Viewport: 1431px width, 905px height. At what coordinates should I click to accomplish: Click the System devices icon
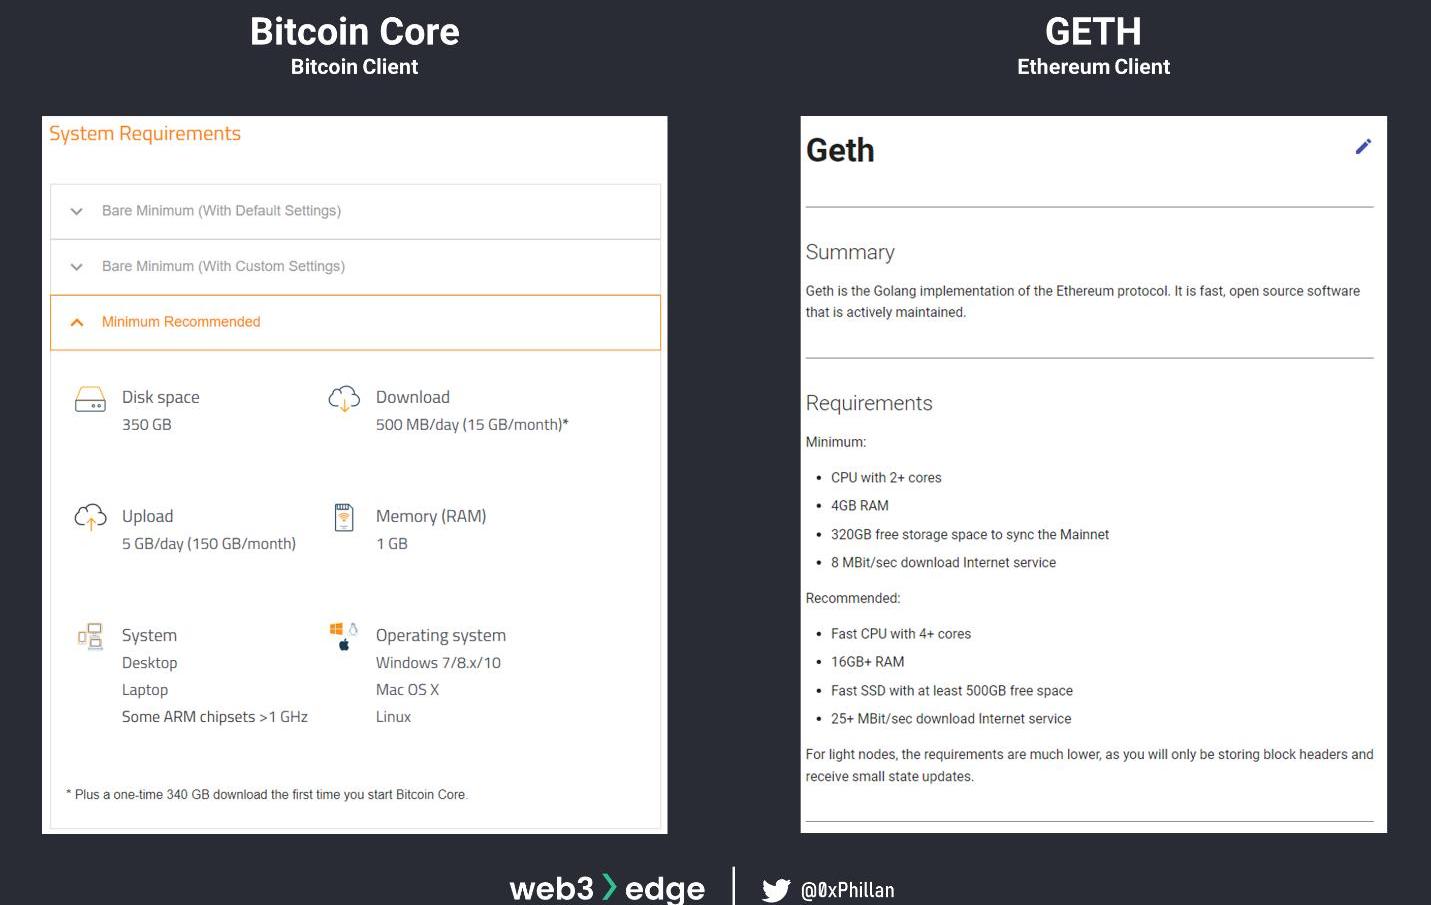coord(90,636)
